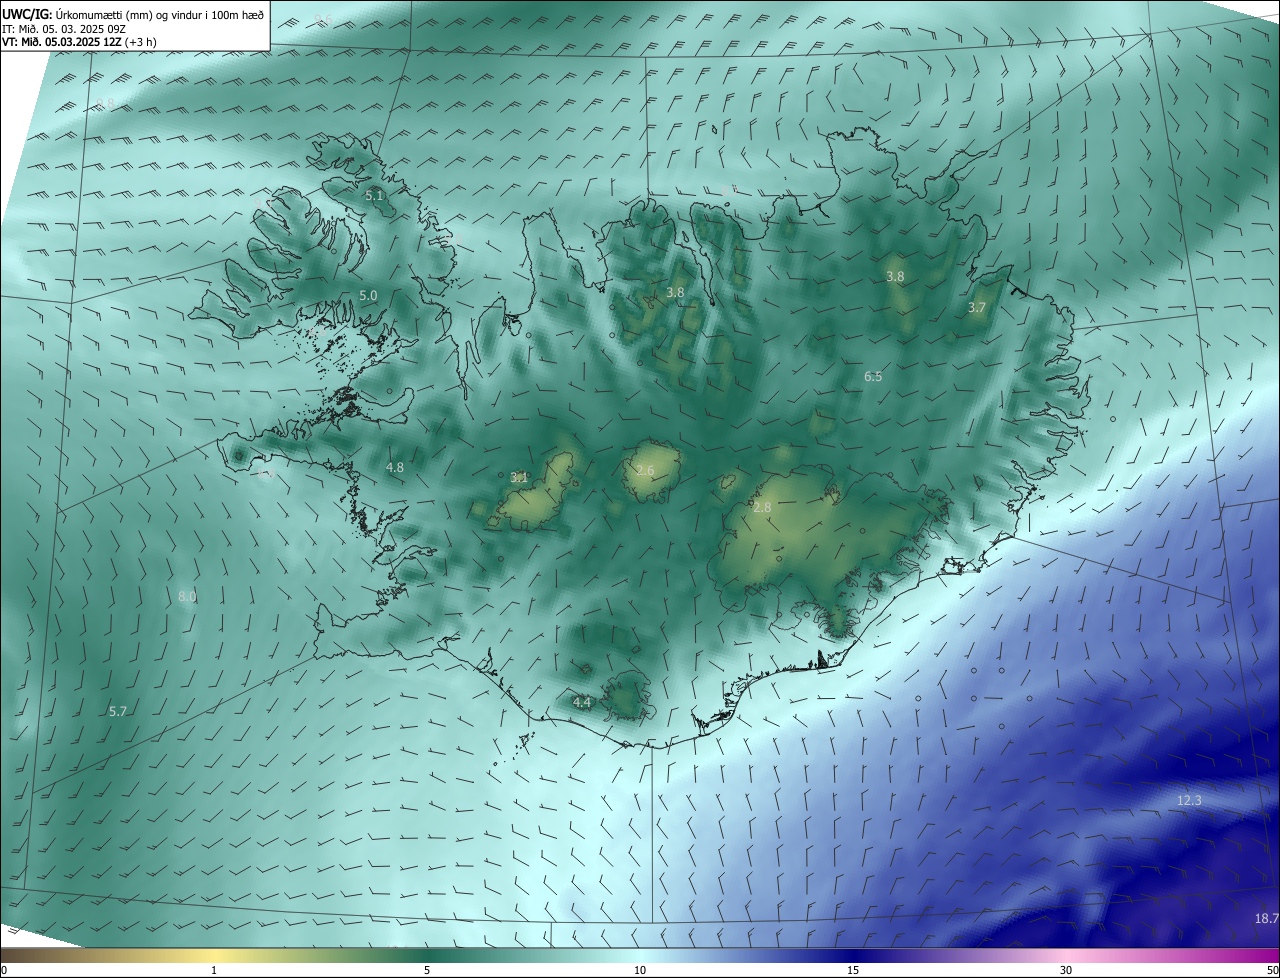This screenshot has height=978, width=1280.
Task: Click the '10' tick on the color scale
Action: [640, 970]
